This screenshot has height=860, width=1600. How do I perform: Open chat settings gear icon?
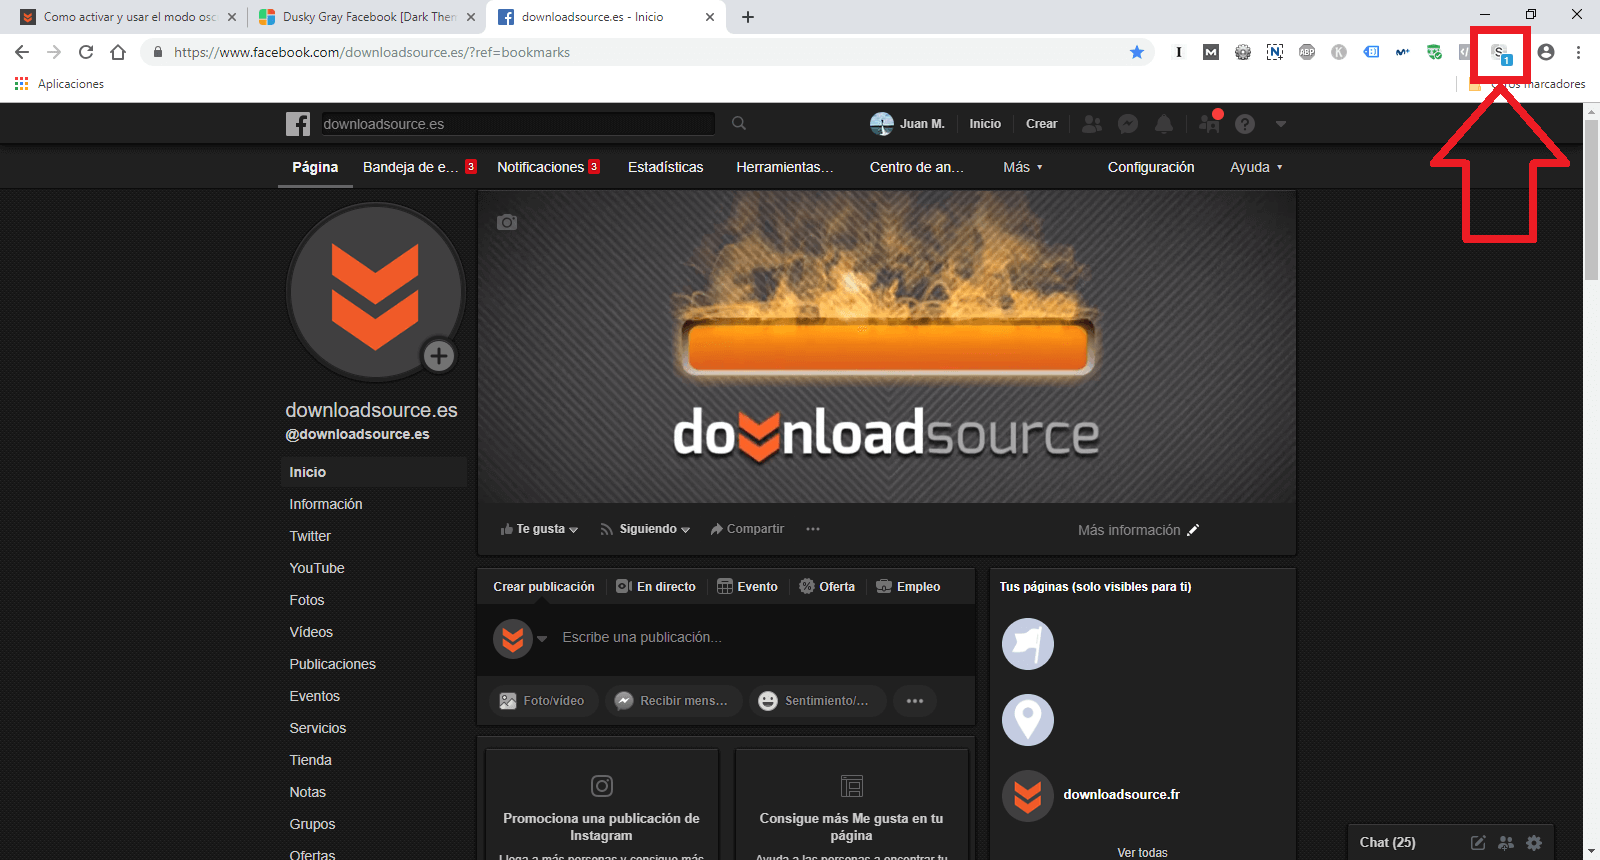(1534, 843)
